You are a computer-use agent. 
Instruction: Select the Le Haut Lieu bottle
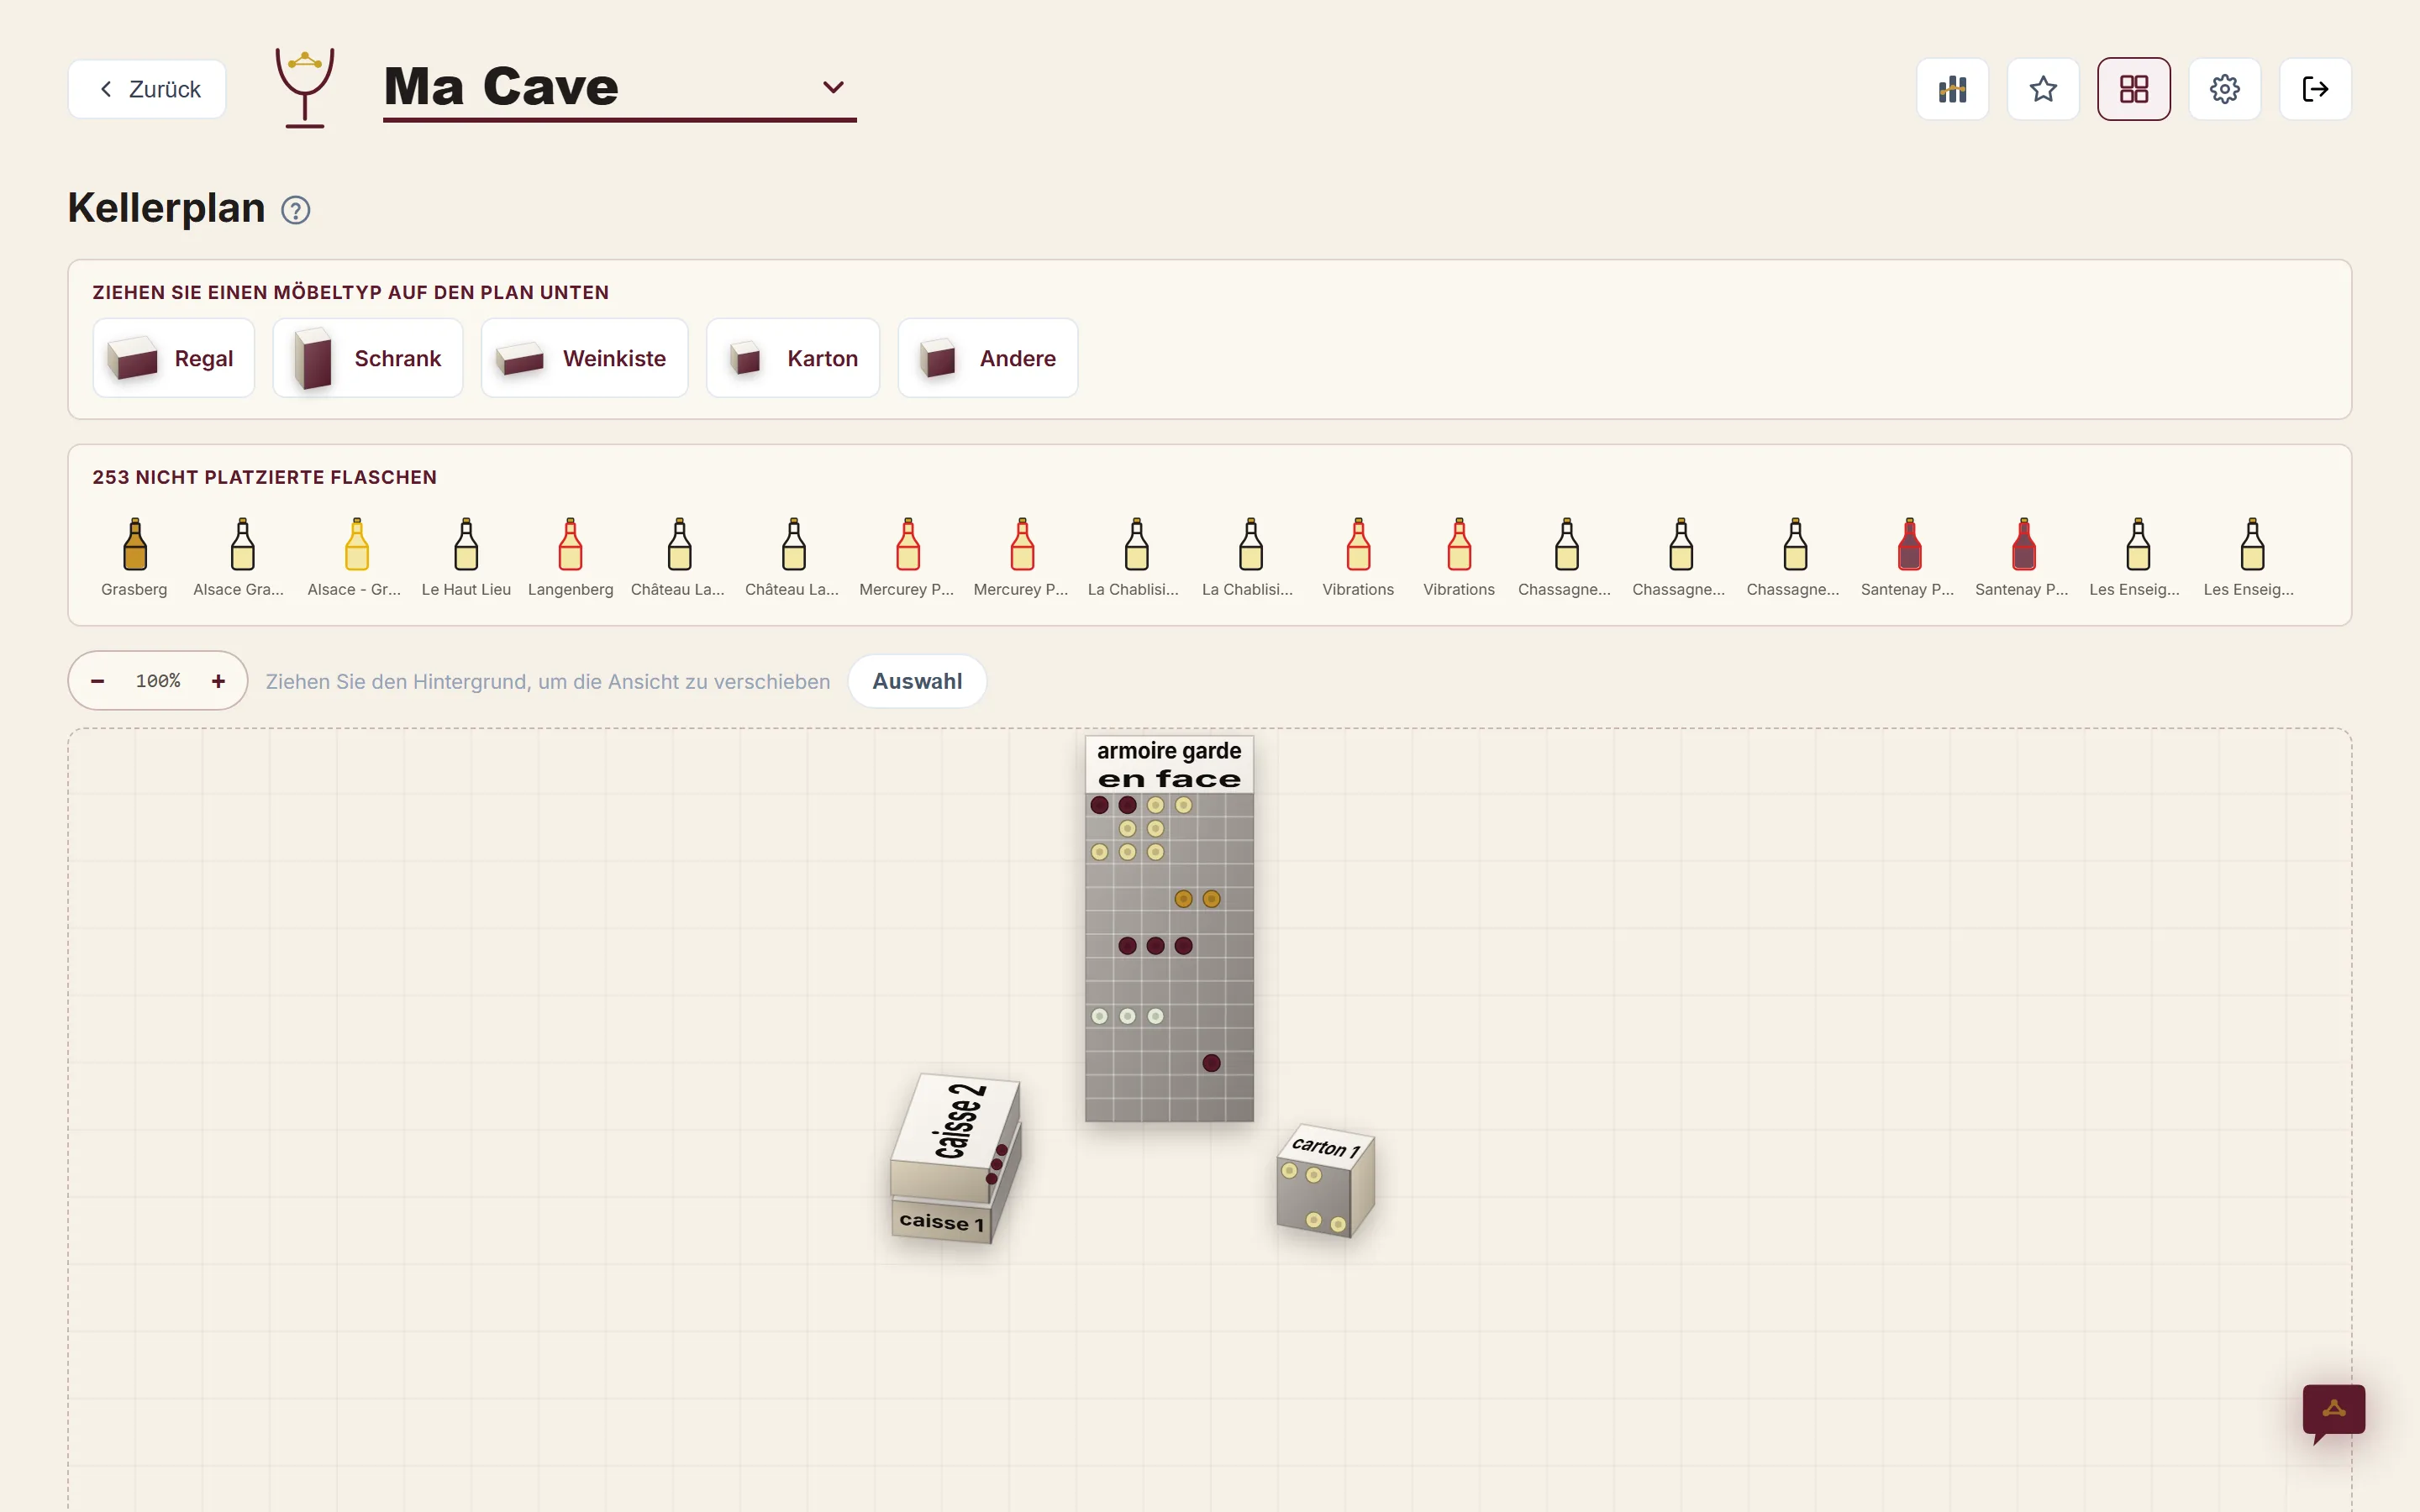point(466,557)
